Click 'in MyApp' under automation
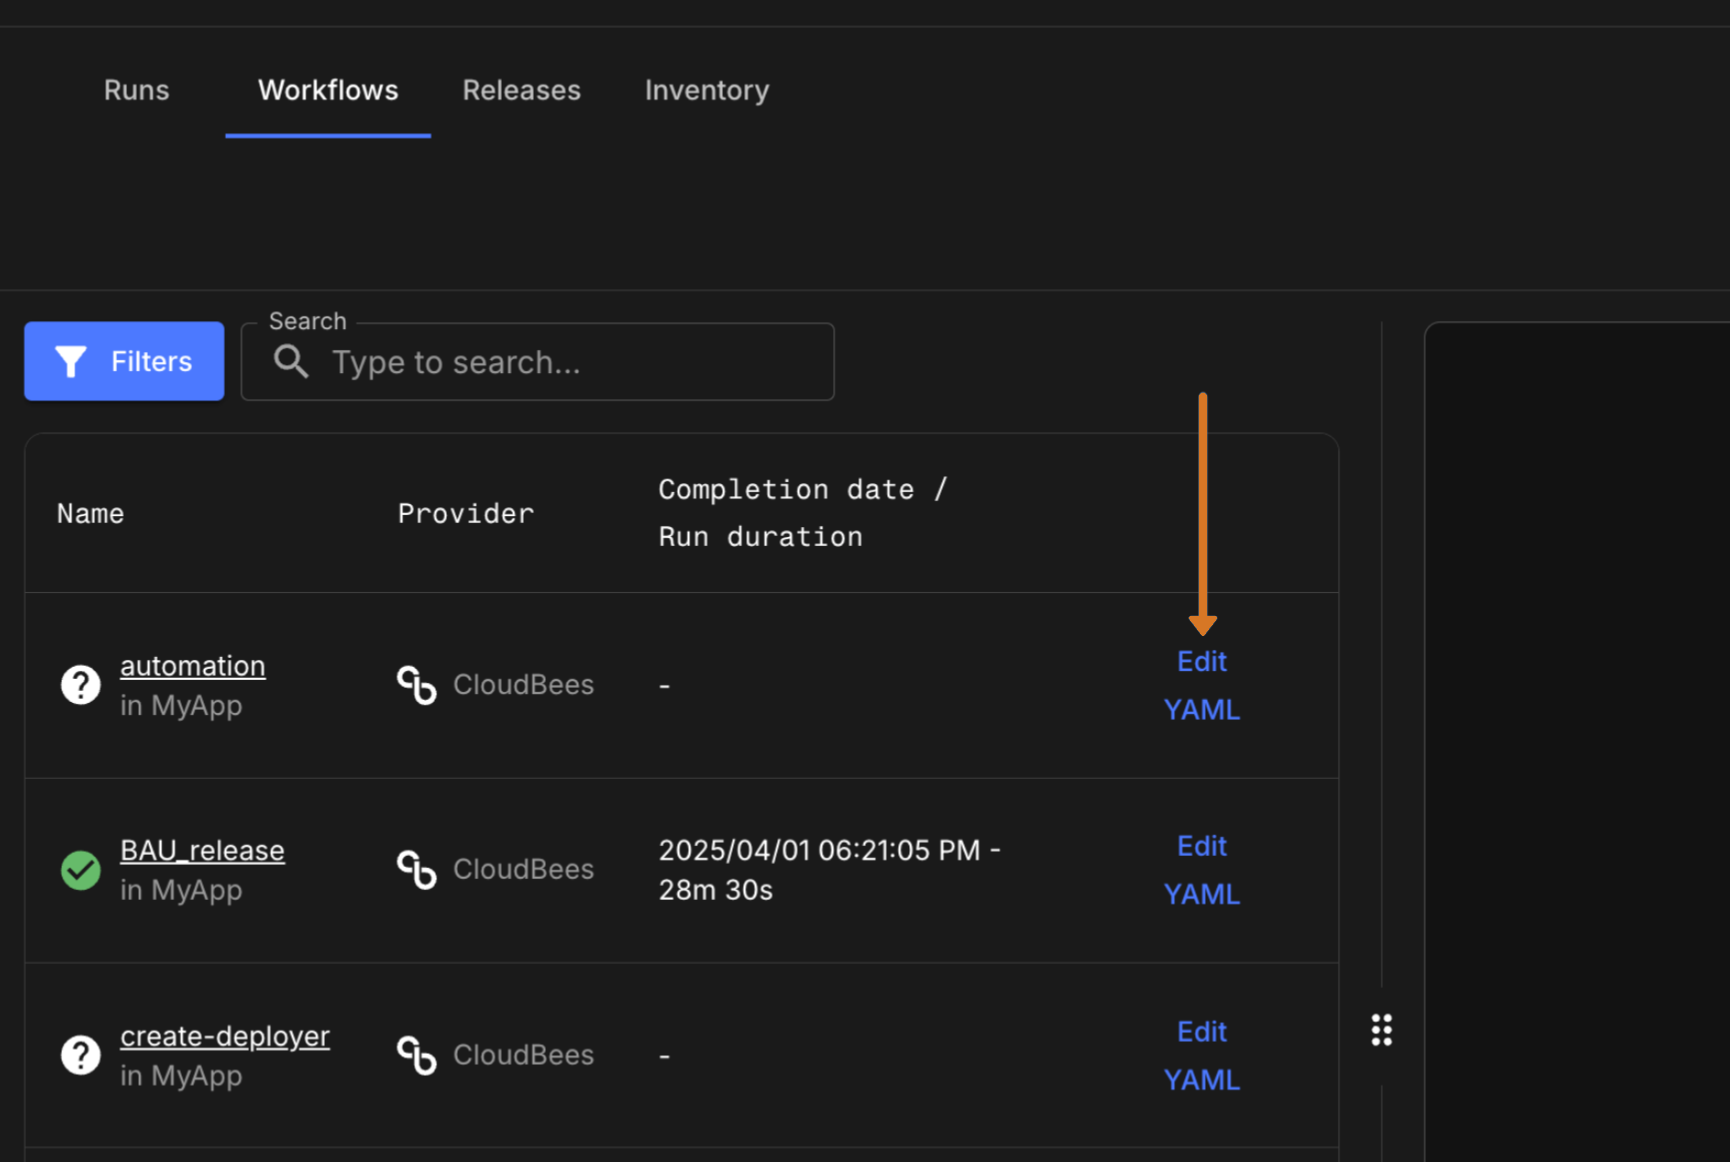The width and height of the screenshot is (1730, 1162). tap(181, 706)
